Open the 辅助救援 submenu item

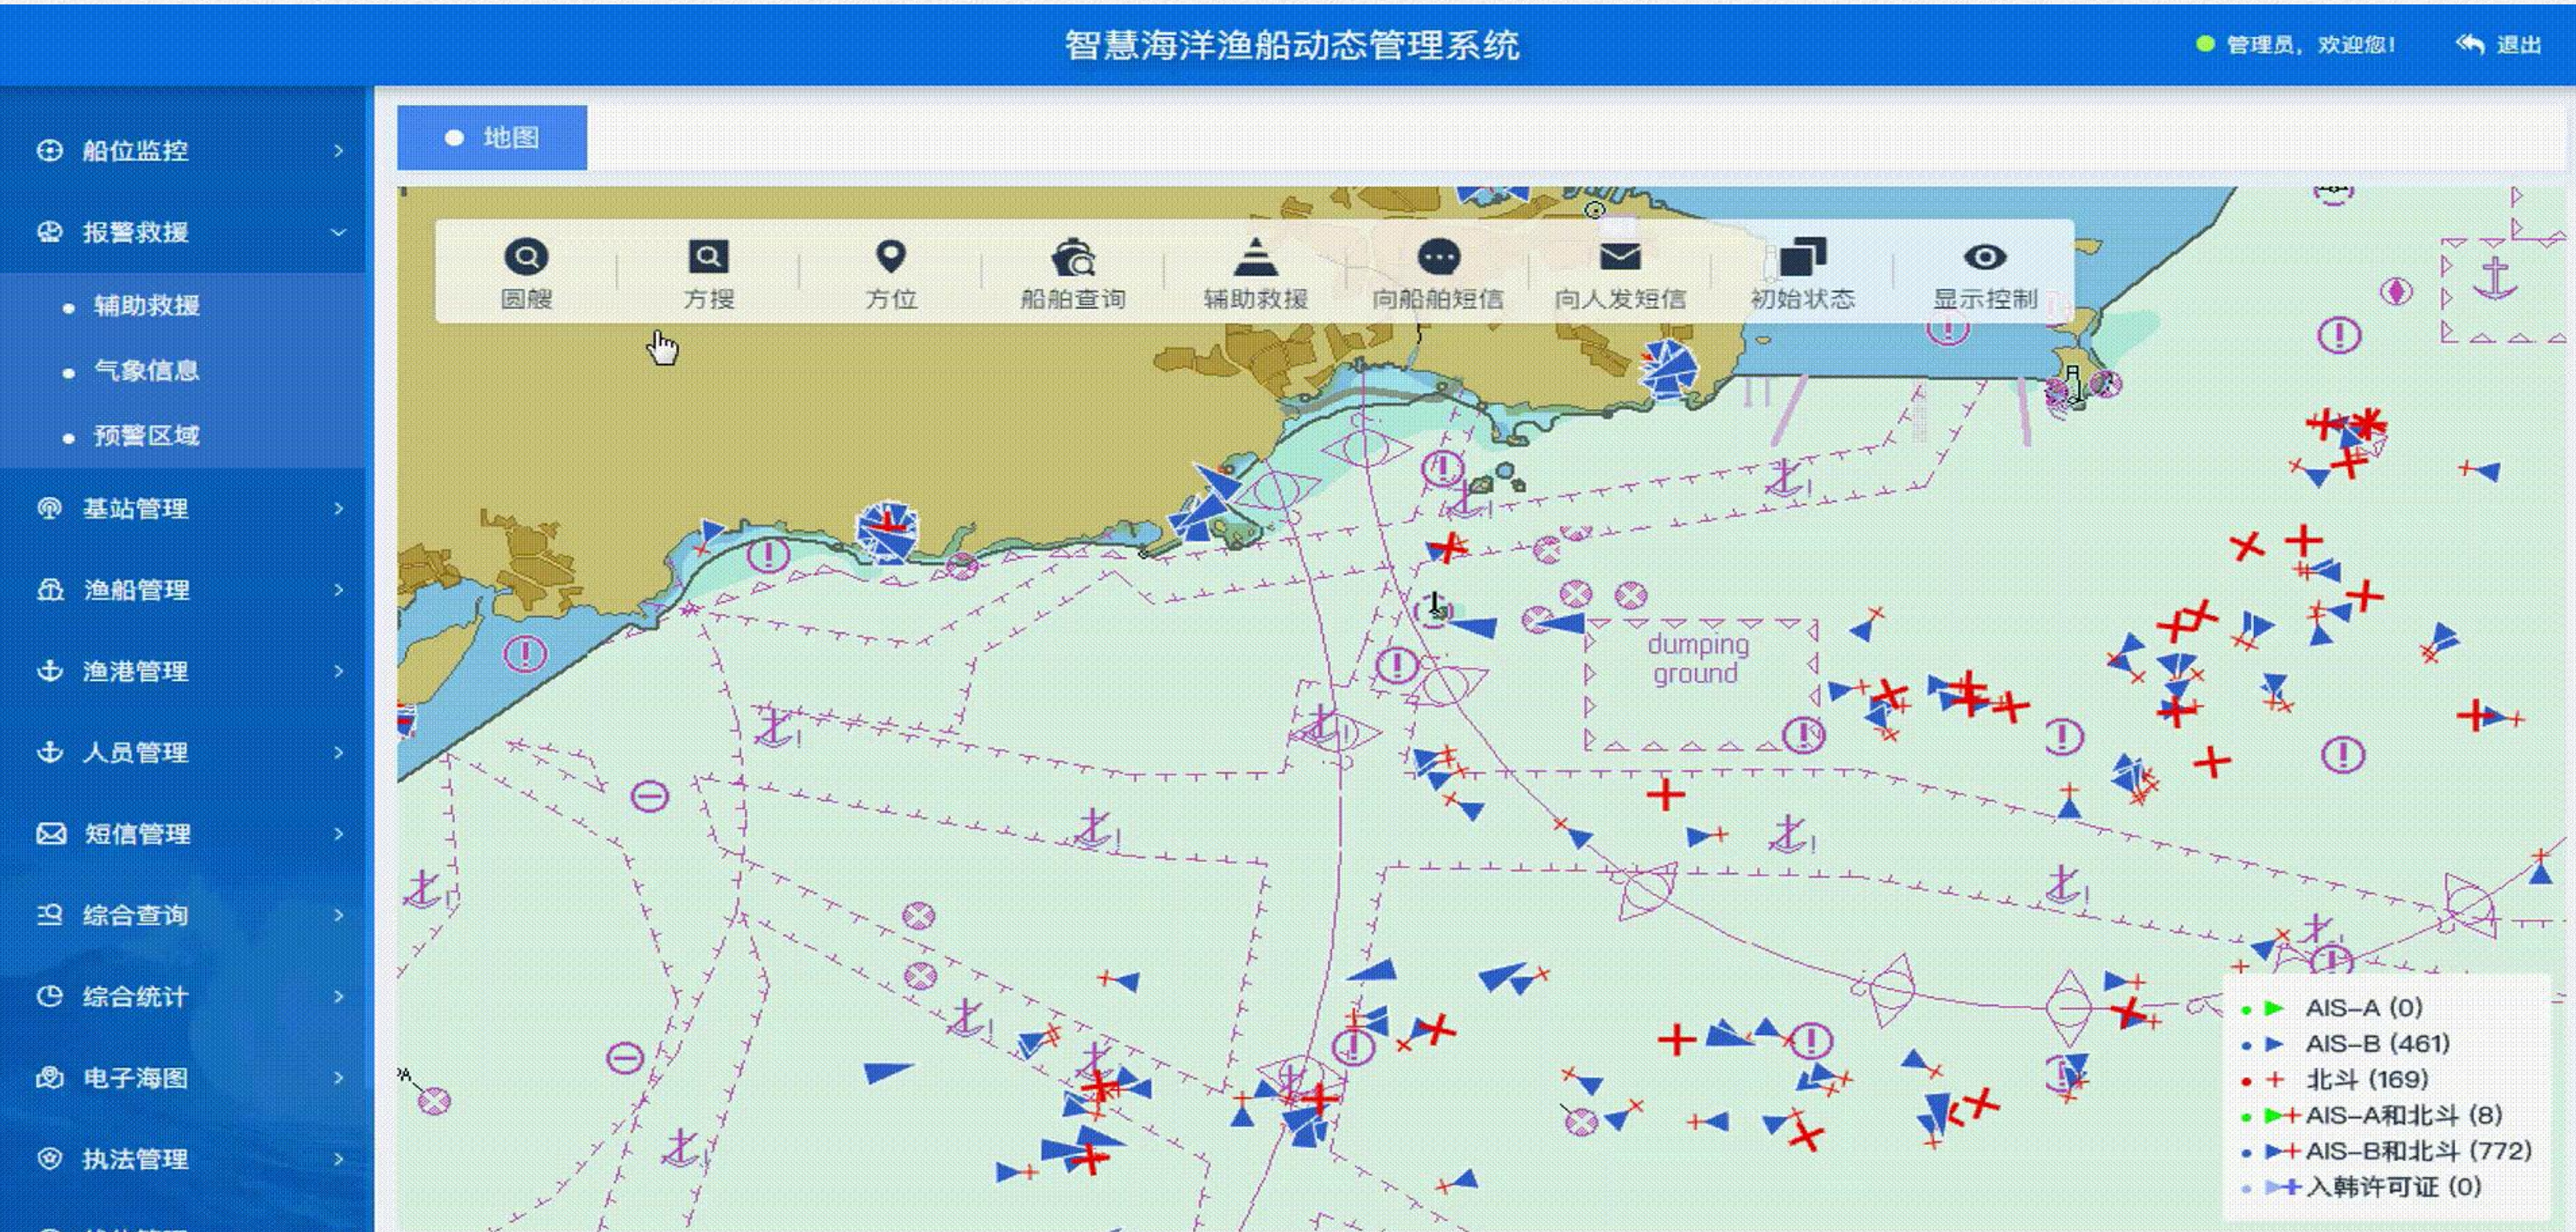[147, 305]
